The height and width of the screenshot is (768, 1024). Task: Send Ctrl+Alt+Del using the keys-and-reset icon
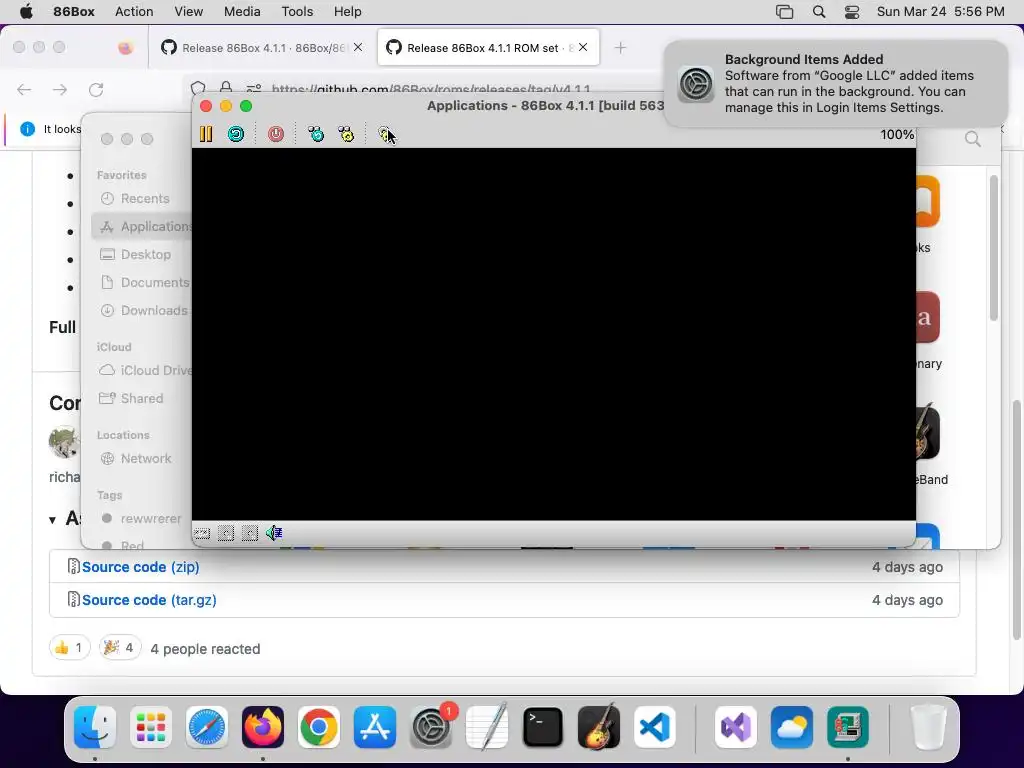tap(315, 134)
